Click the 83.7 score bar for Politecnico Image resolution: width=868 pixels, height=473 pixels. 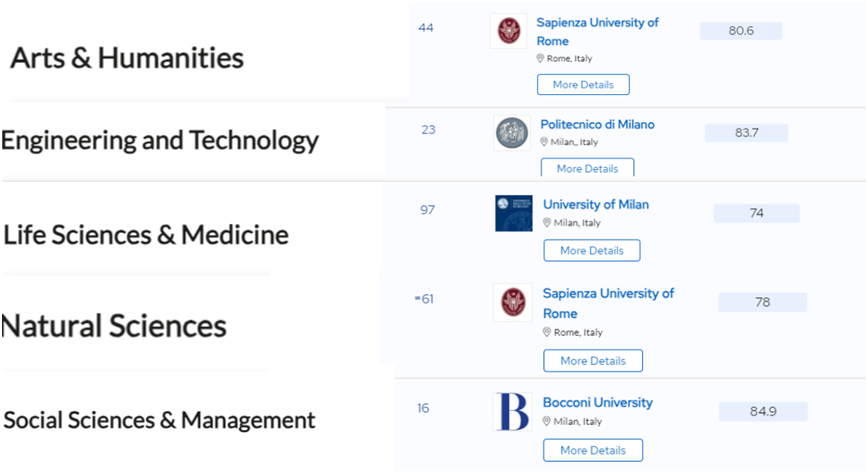coord(746,133)
